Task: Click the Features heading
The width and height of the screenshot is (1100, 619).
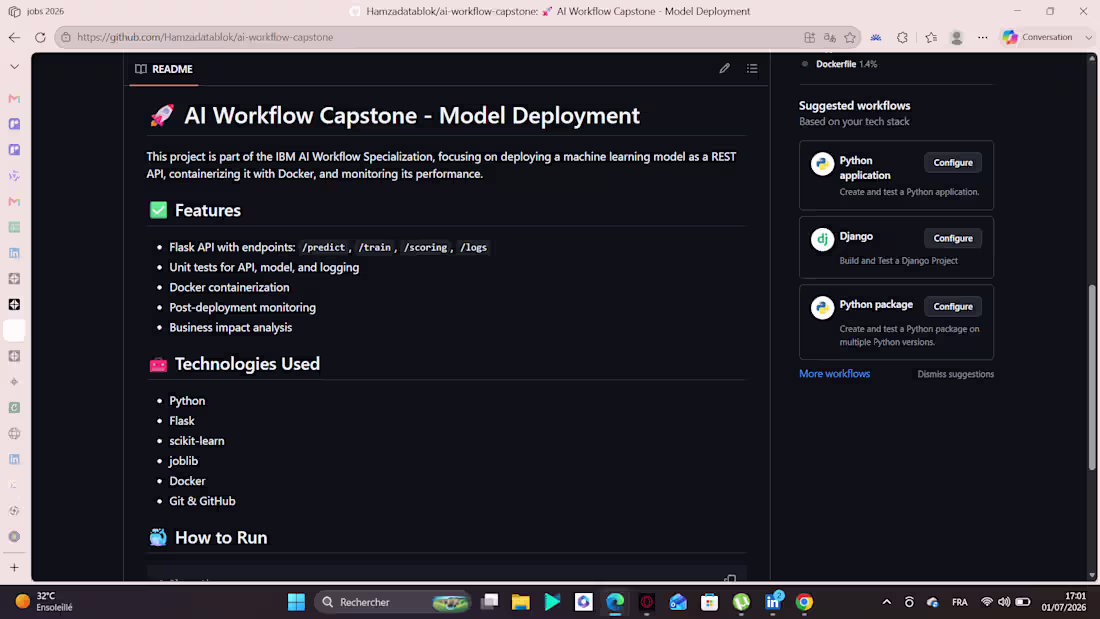Action: click(x=208, y=210)
